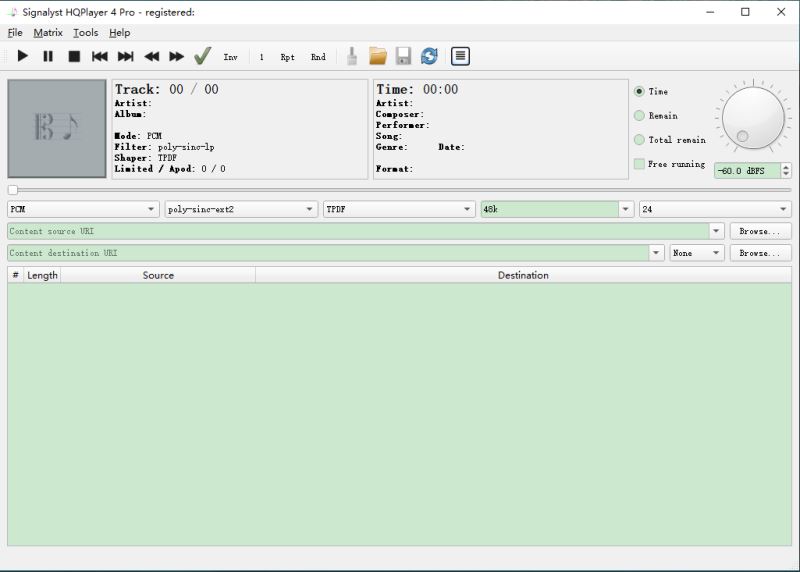This screenshot has width=800, height=572.
Task: Click the brush clear-playlist icon
Action: click(352, 56)
